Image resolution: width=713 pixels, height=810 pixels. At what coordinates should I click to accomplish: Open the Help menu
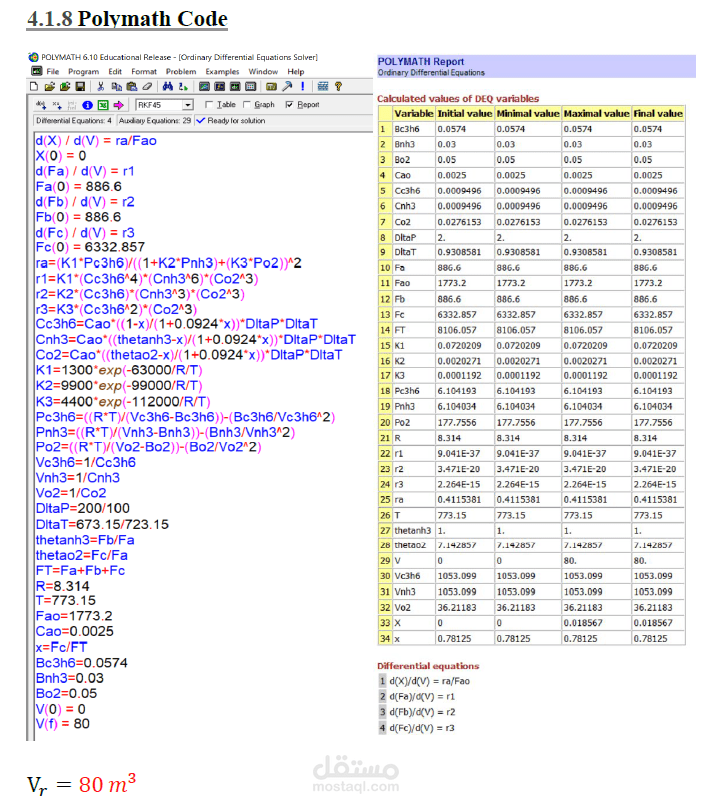[x=296, y=71]
